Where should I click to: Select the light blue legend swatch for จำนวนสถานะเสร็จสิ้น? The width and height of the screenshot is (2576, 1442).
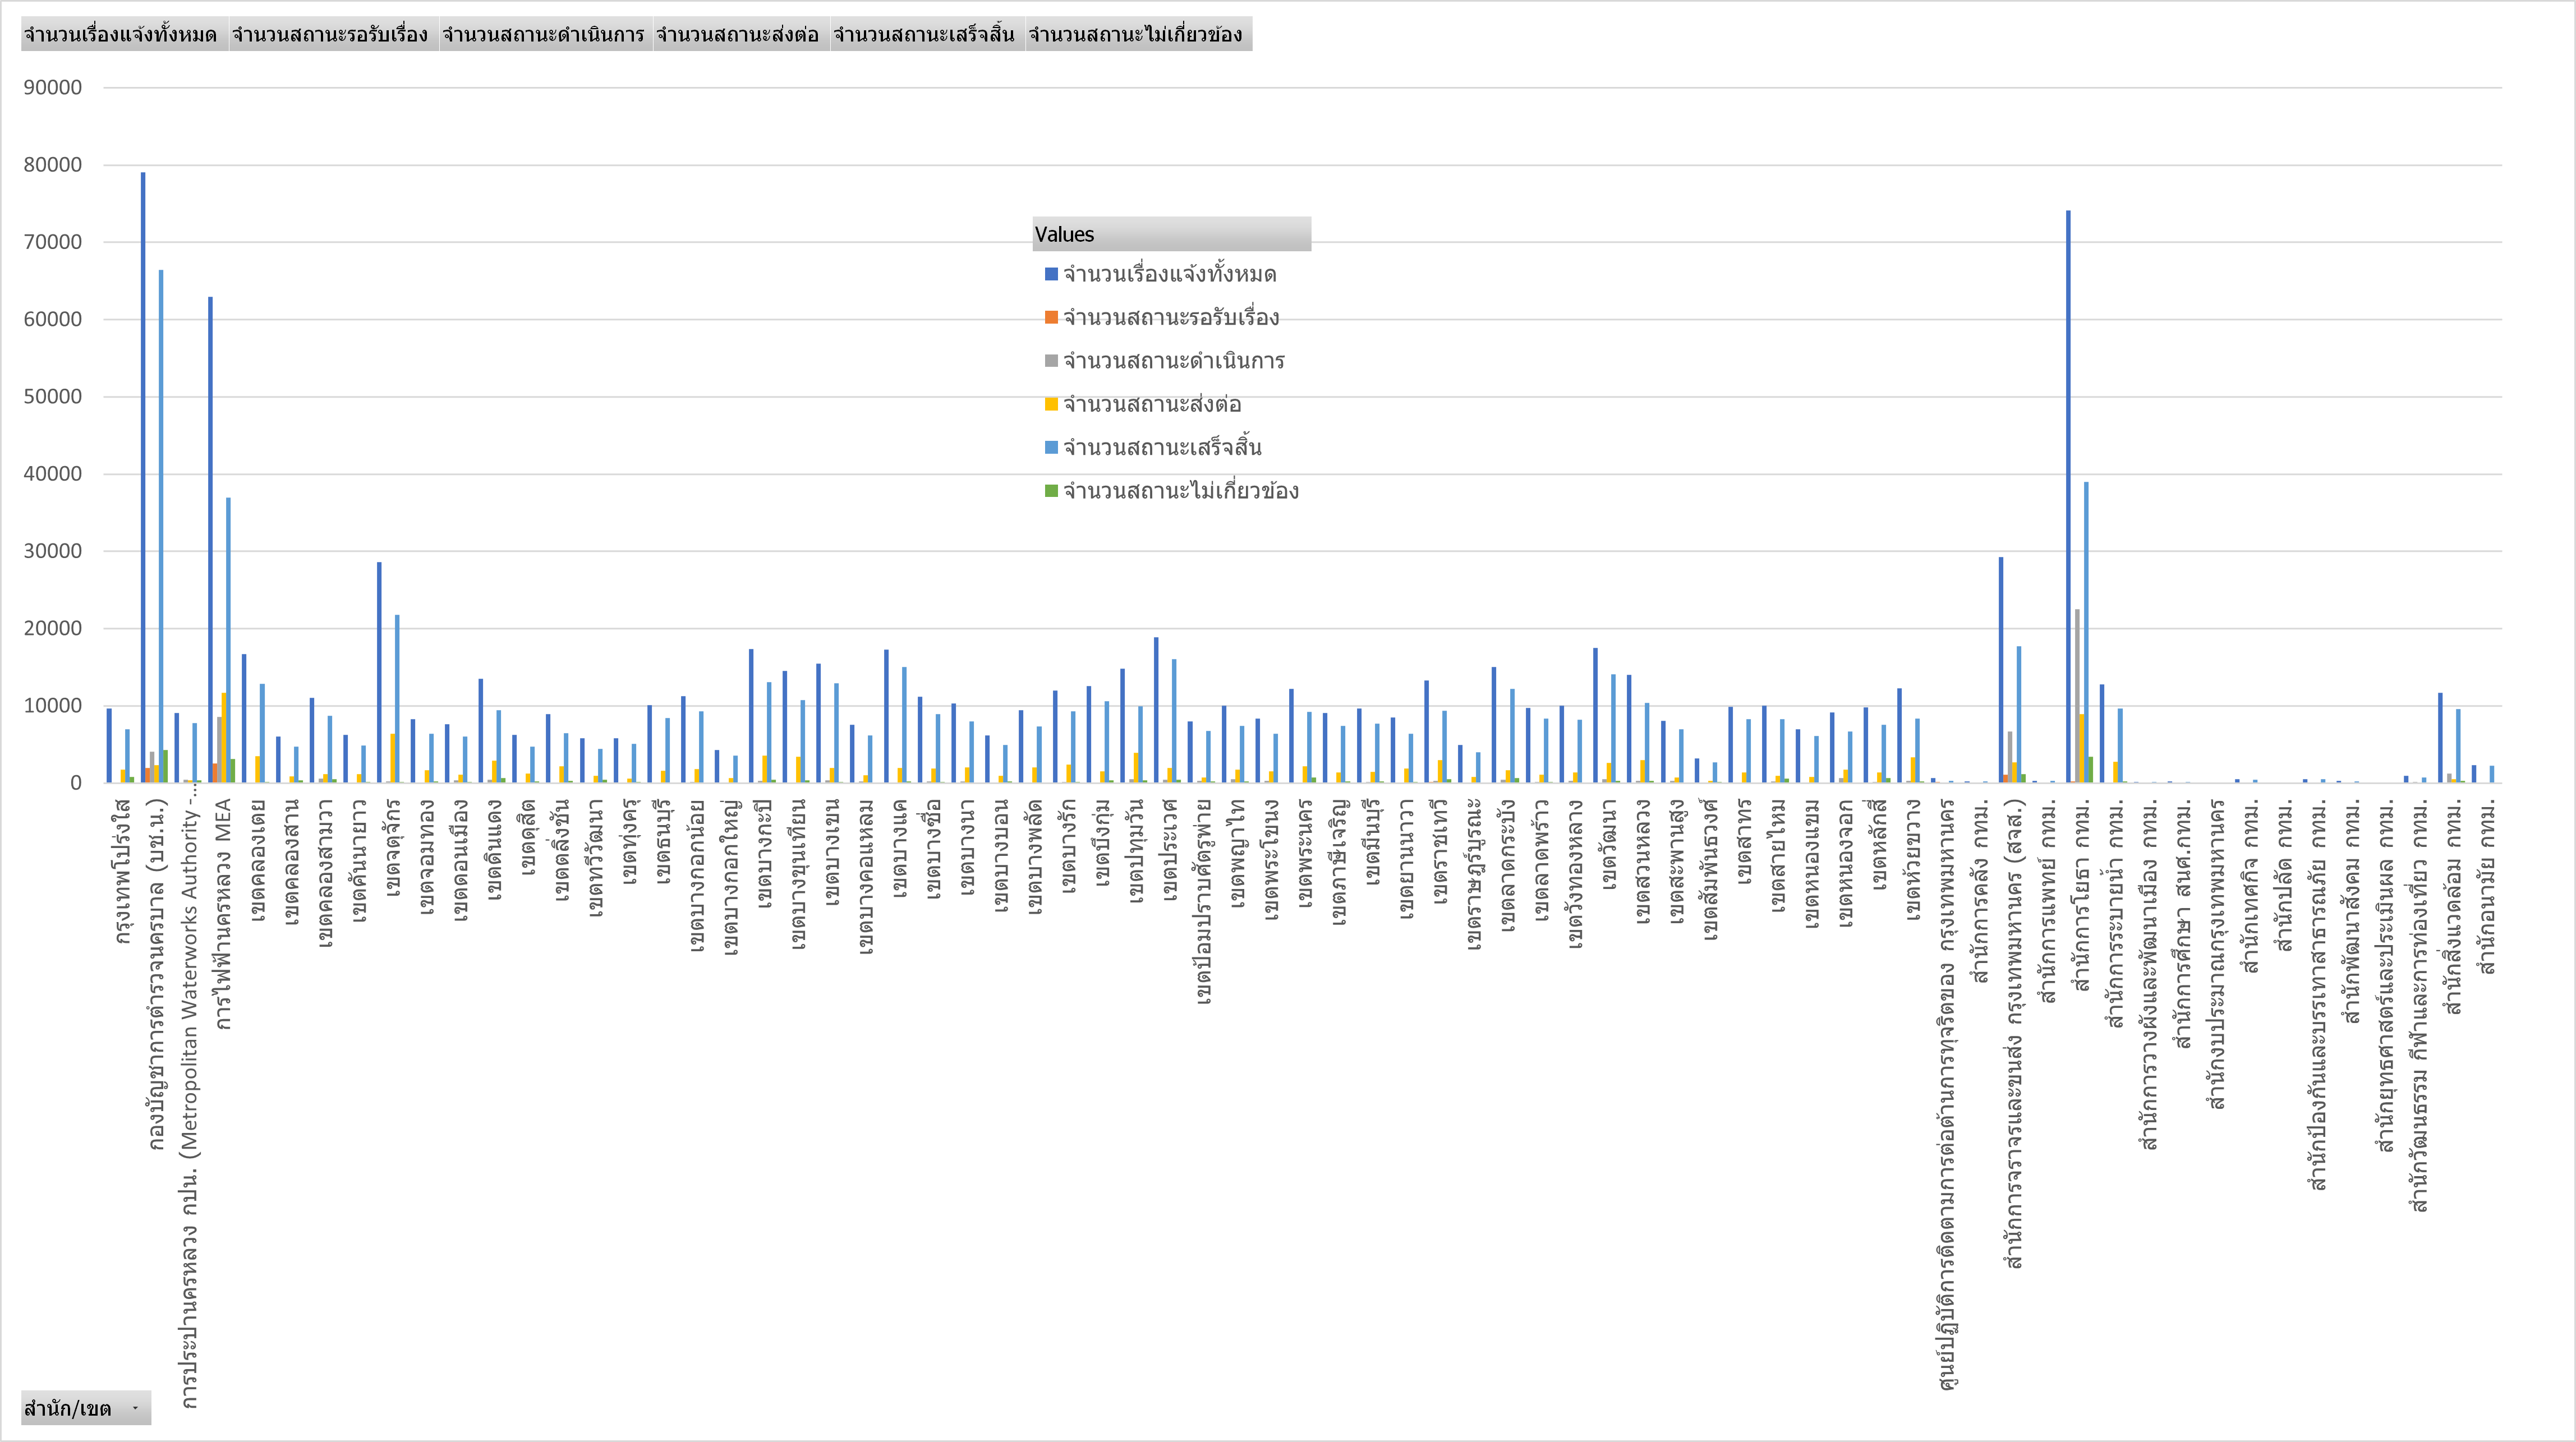1051,447
